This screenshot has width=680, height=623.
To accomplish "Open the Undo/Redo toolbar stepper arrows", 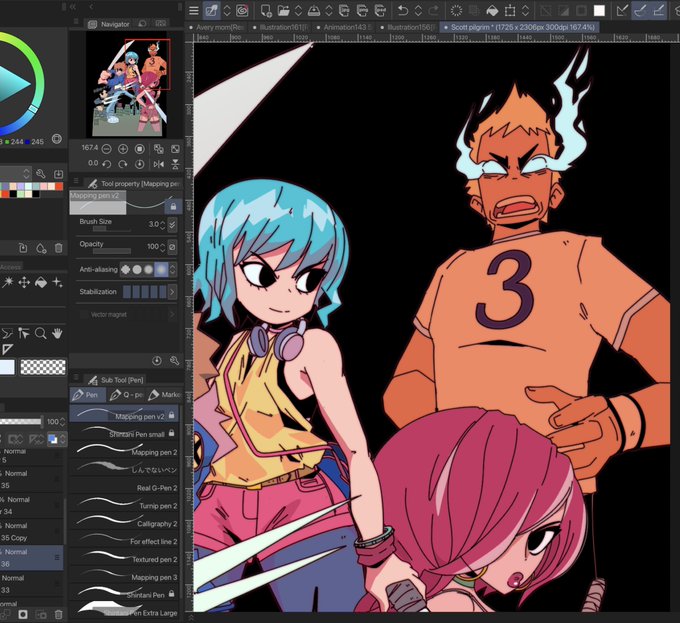I will pos(418,10).
